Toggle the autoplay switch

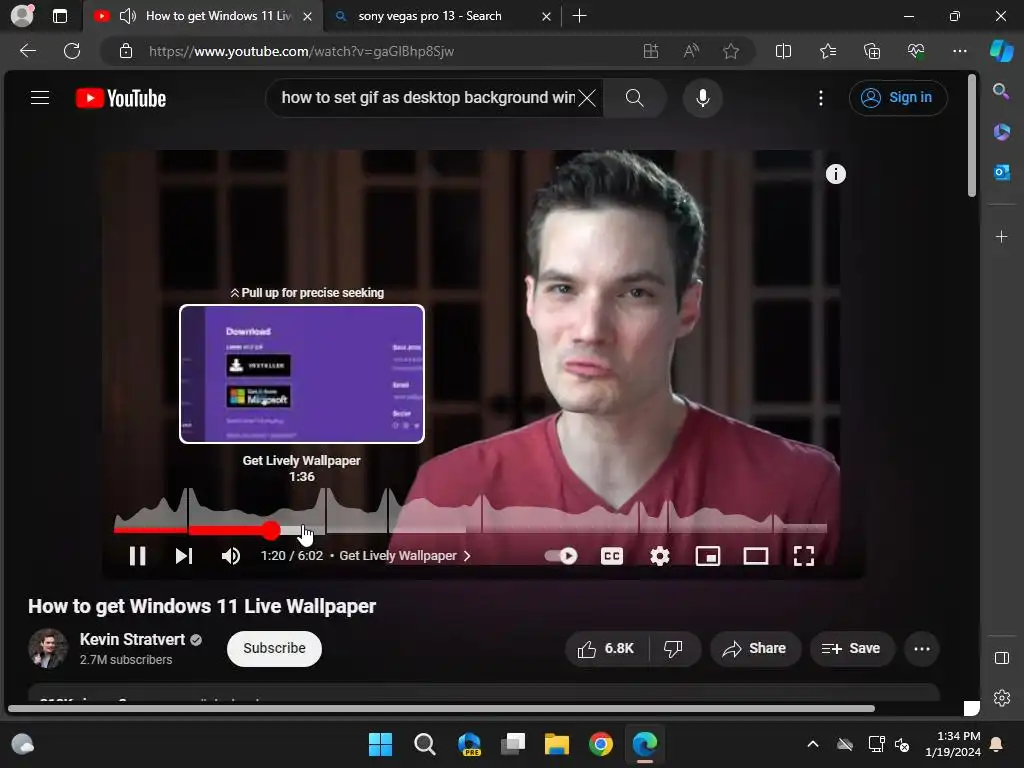coord(561,556)
